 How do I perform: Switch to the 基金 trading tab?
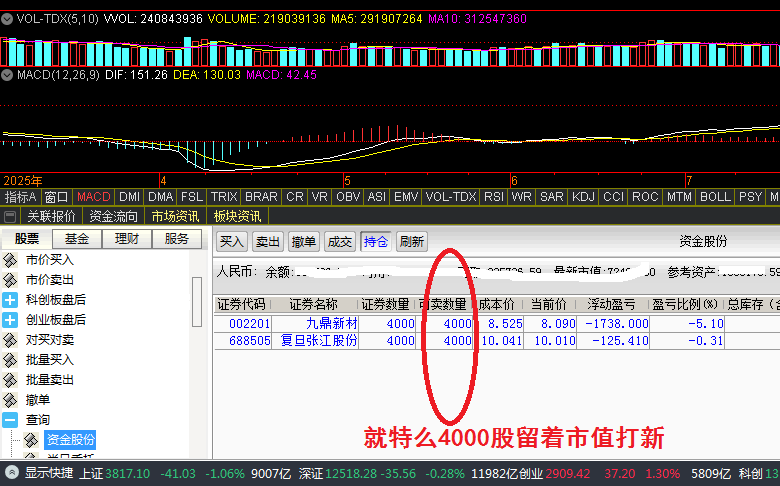(x=77, y=239)
